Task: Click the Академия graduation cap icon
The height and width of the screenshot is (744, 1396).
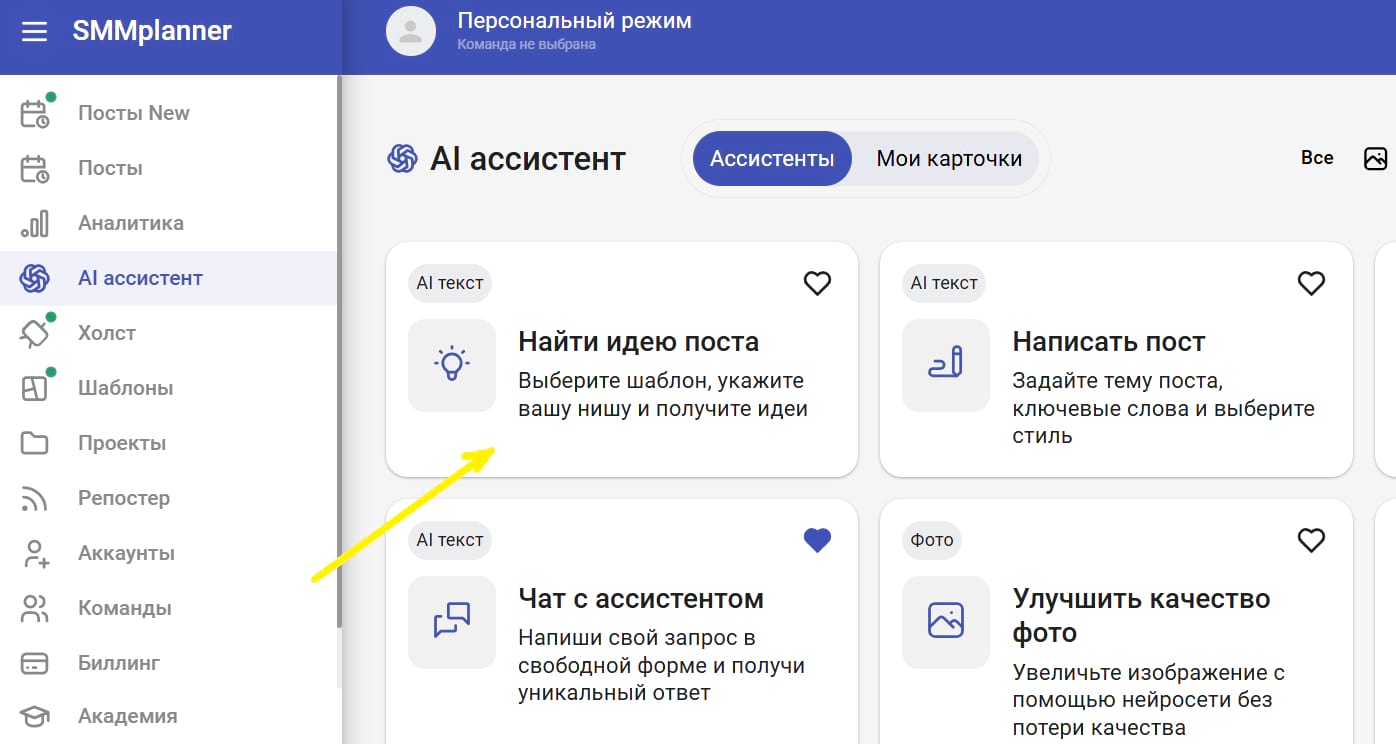Action: pos(35,716)
